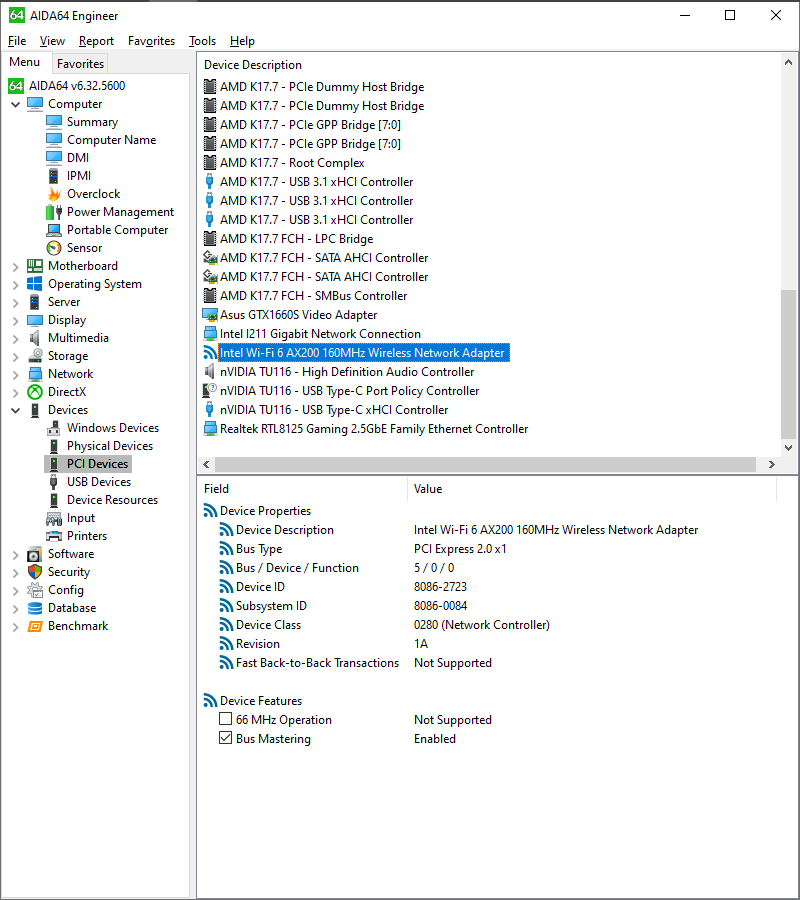This screenshot has height=900, width=800.
Task: Select Computer Name in the tree
Action: click(111, 139)
